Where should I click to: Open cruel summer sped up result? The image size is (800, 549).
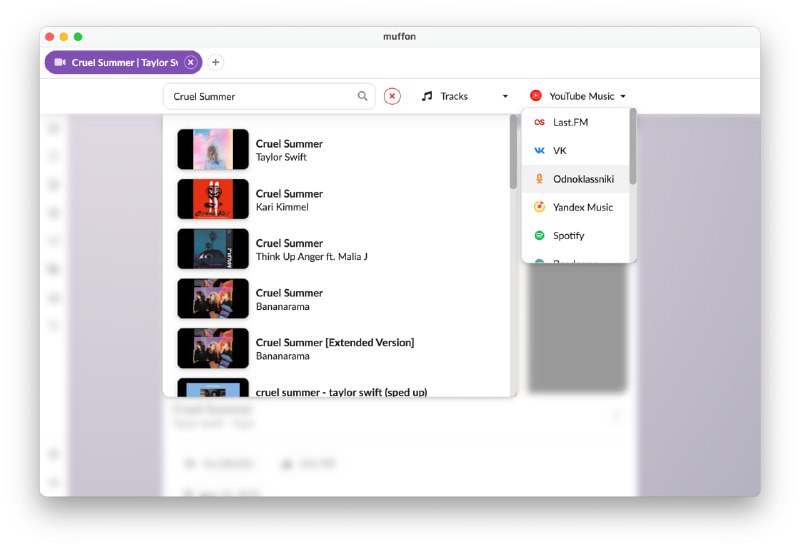tap(337, 387)
